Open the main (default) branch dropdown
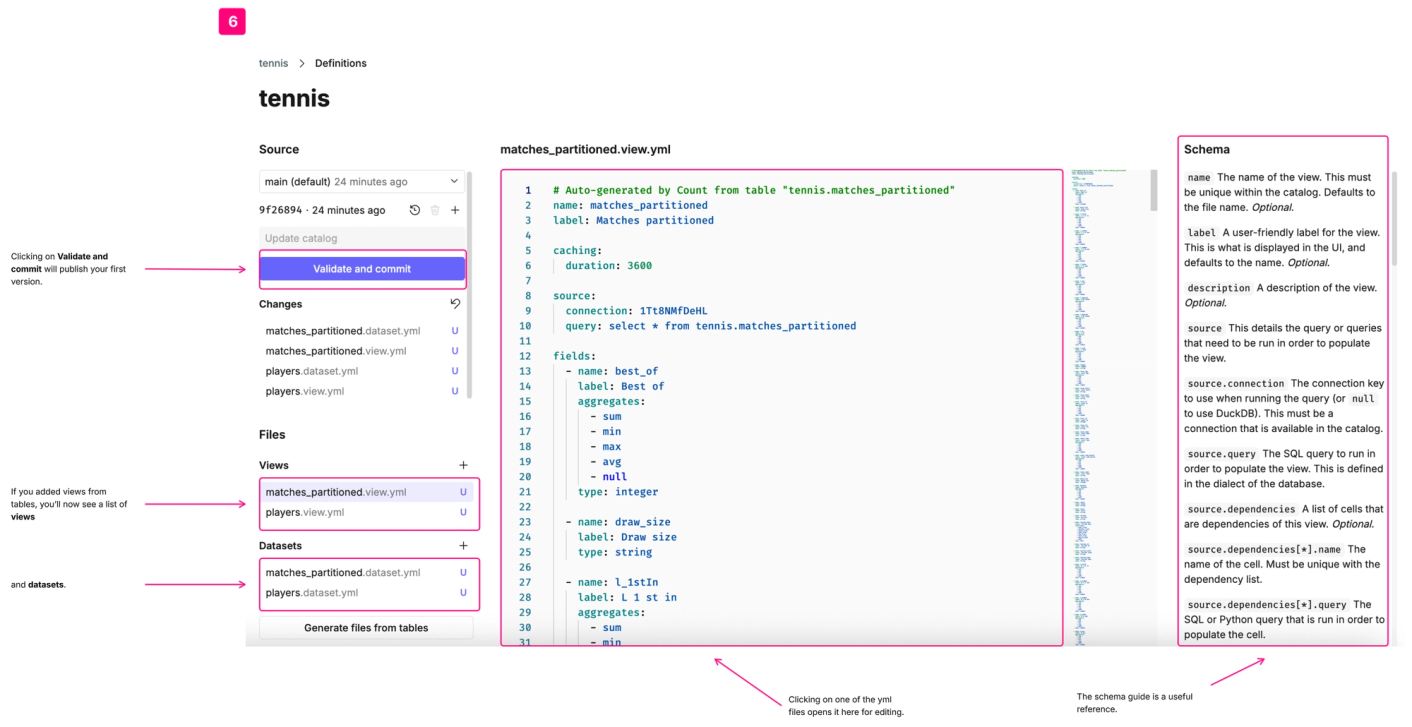 click(x=362, y=182)
